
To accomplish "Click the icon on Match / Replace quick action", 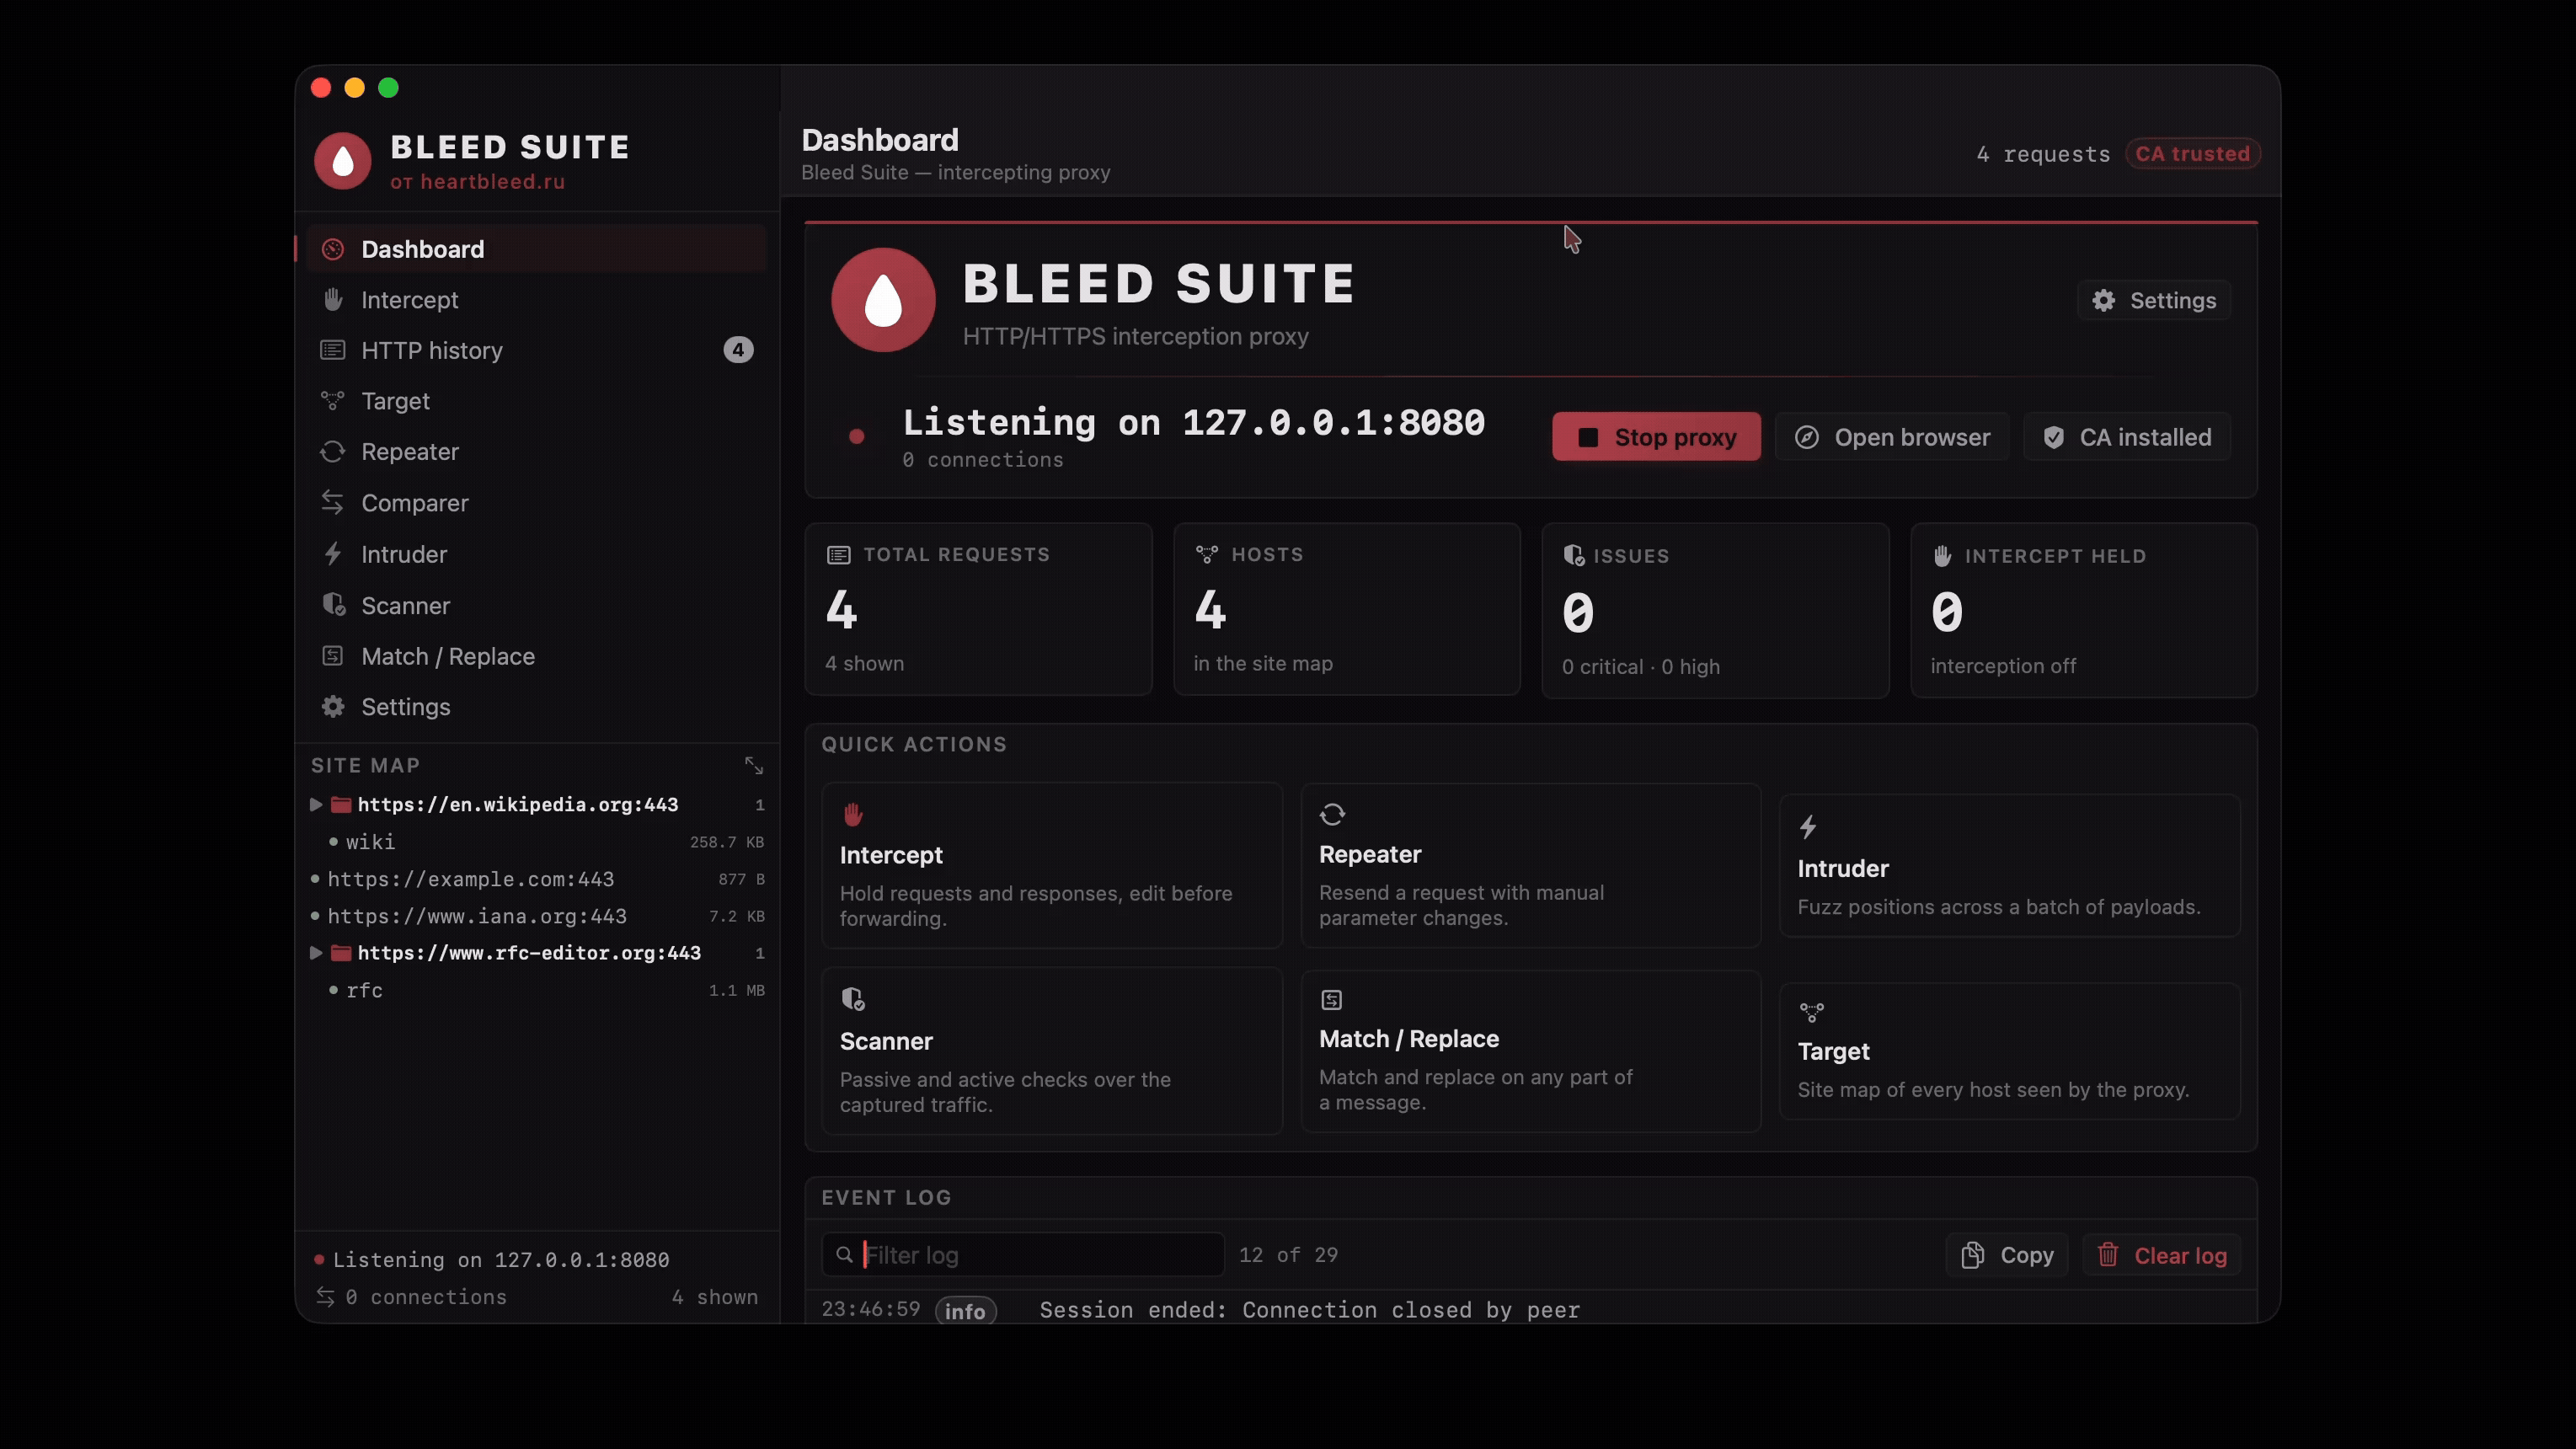I will click(x=1331, y=1000).
